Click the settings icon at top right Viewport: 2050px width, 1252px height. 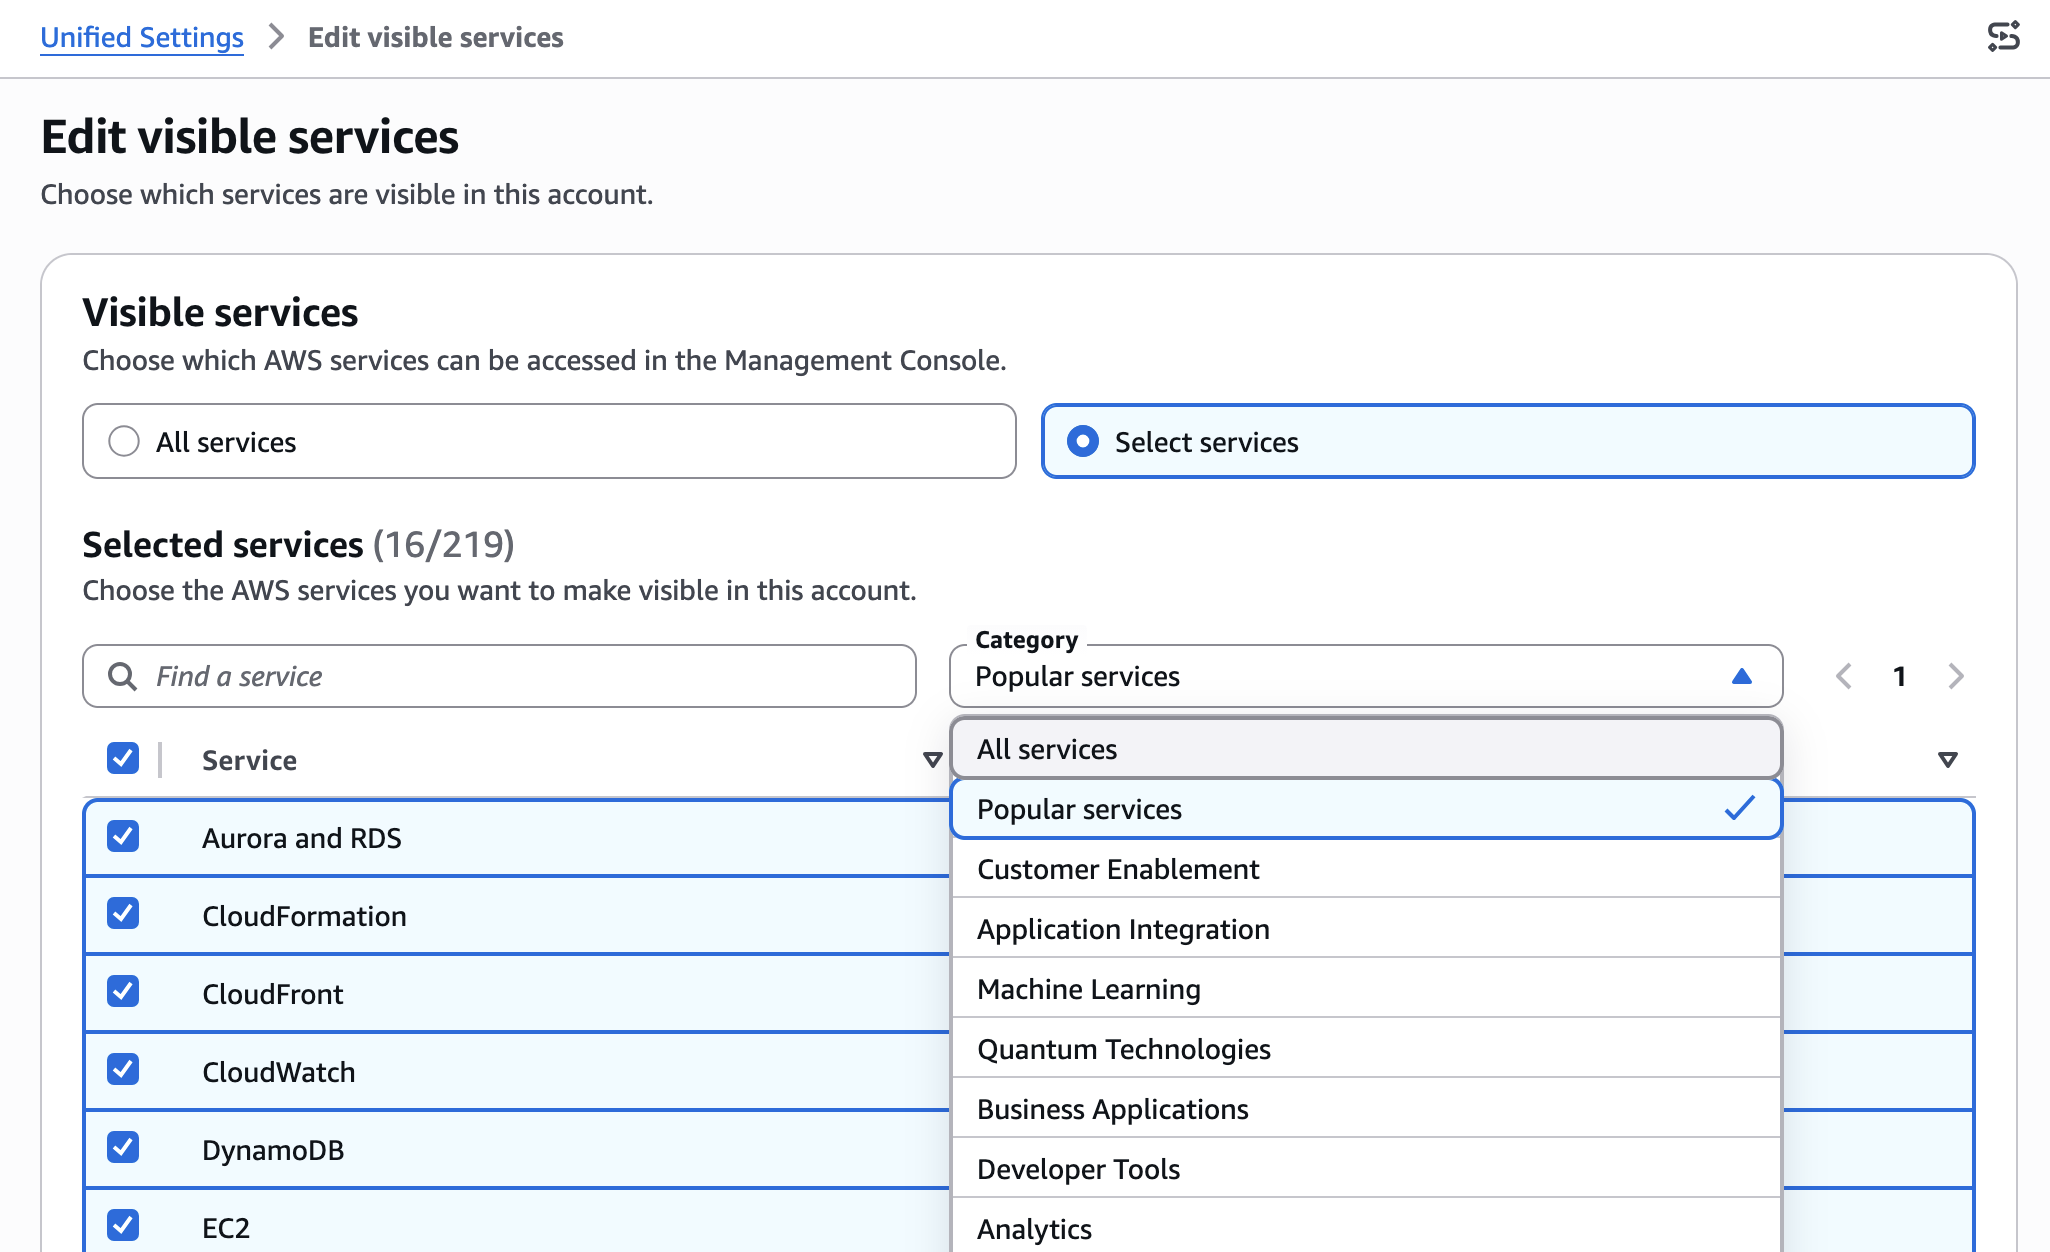(2003, 37)
